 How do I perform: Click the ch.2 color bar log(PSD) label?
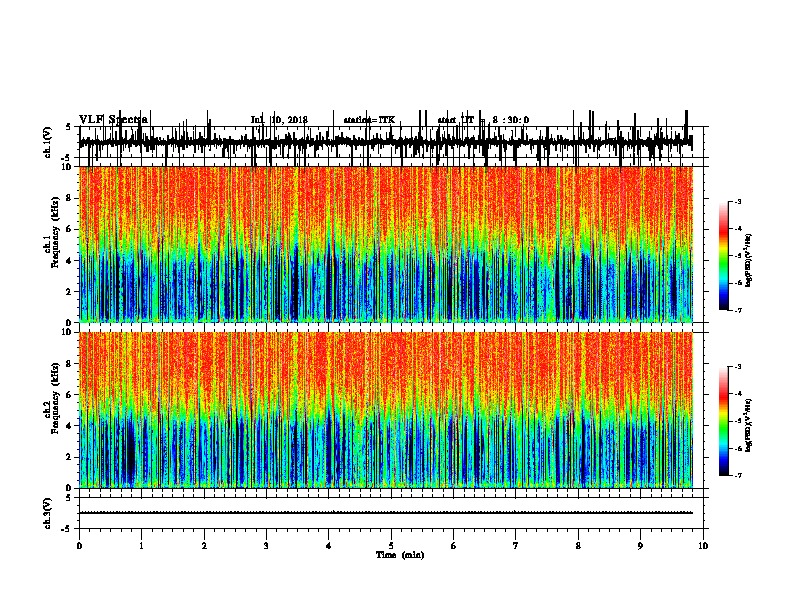tap(749, 425)
